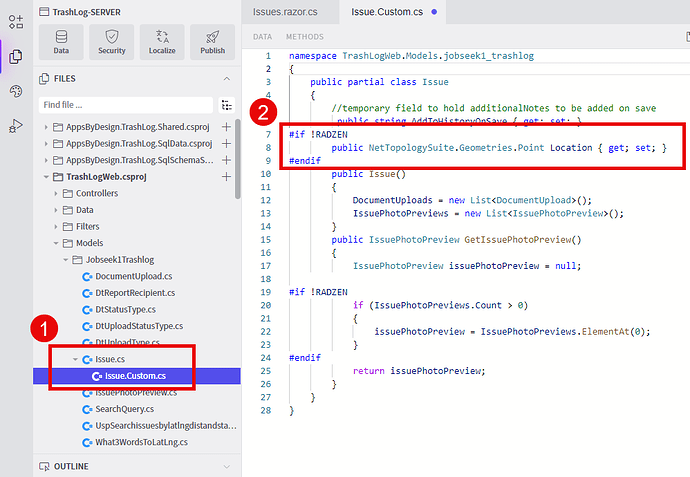This screenshot has height=477, width=690.
Task: Select the theme palette sidebar icon
Action: click(x=15, y=91)
